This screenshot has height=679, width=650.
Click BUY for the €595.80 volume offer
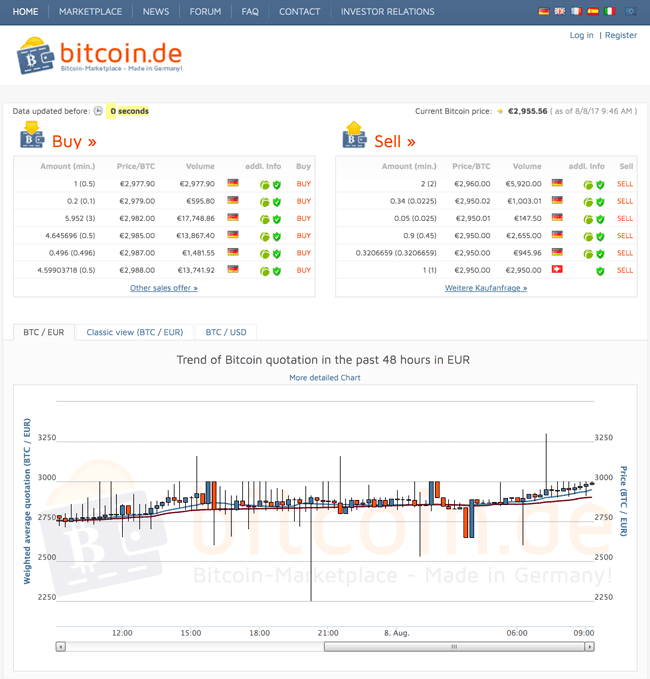point(304,201)
